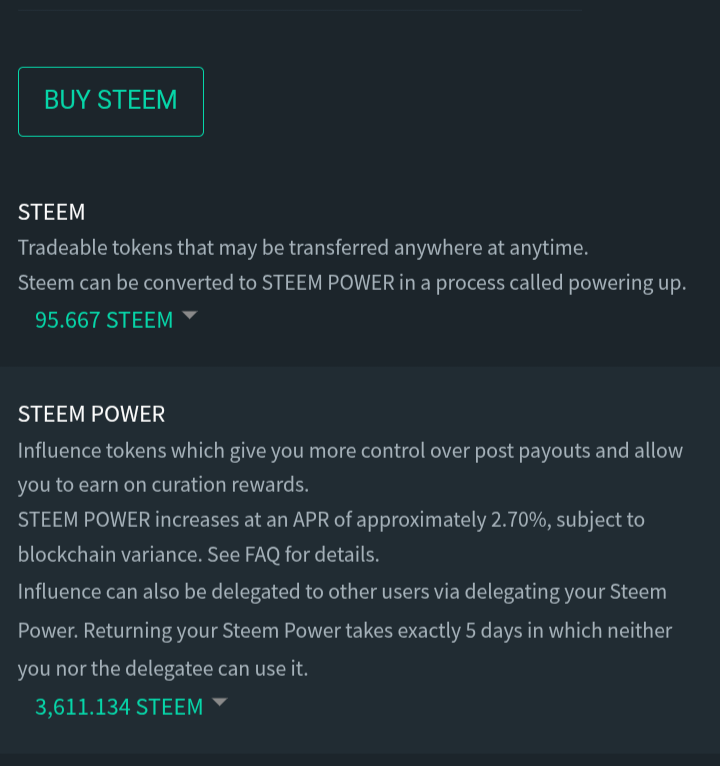720x766 pixels.
Task: Click the 'See FAQ for details' sentence
Action: (293, 554)
